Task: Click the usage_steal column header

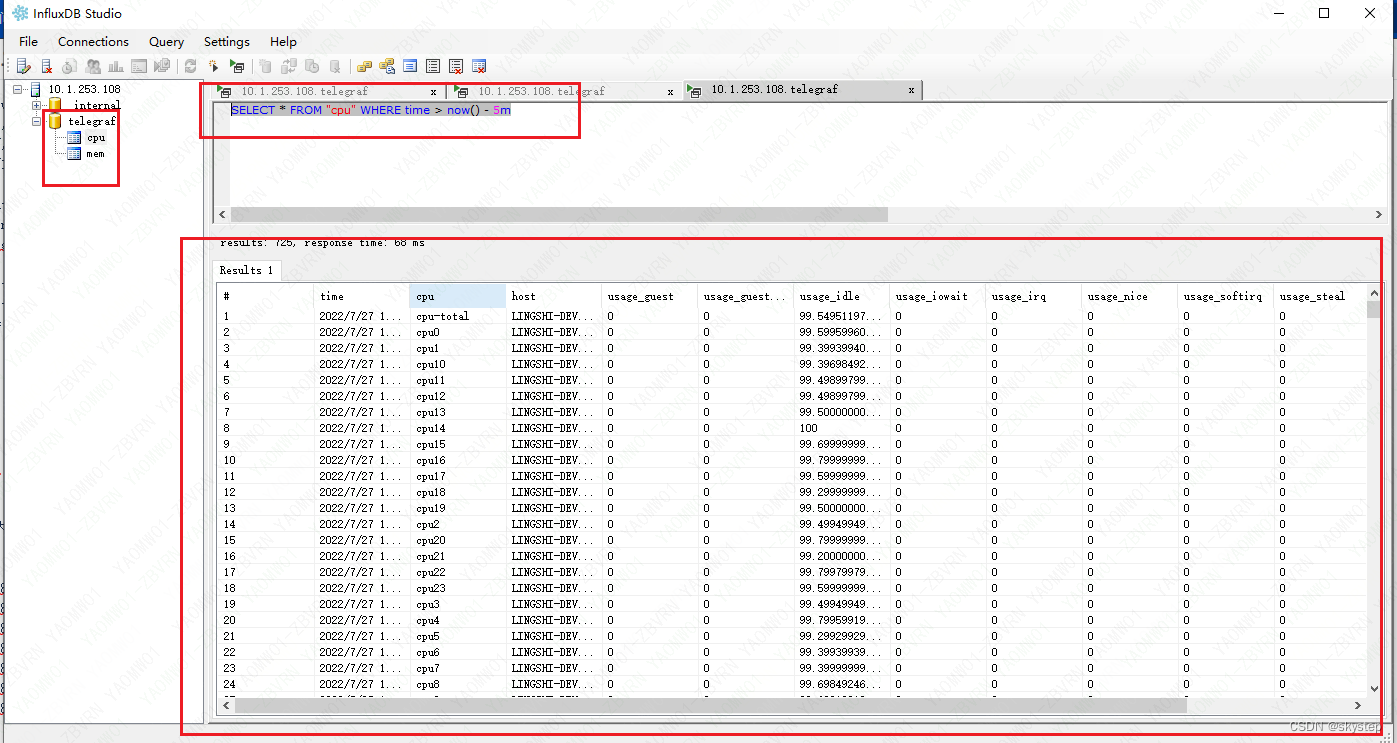Action: pyautogui.click(x=1321, y=296)
